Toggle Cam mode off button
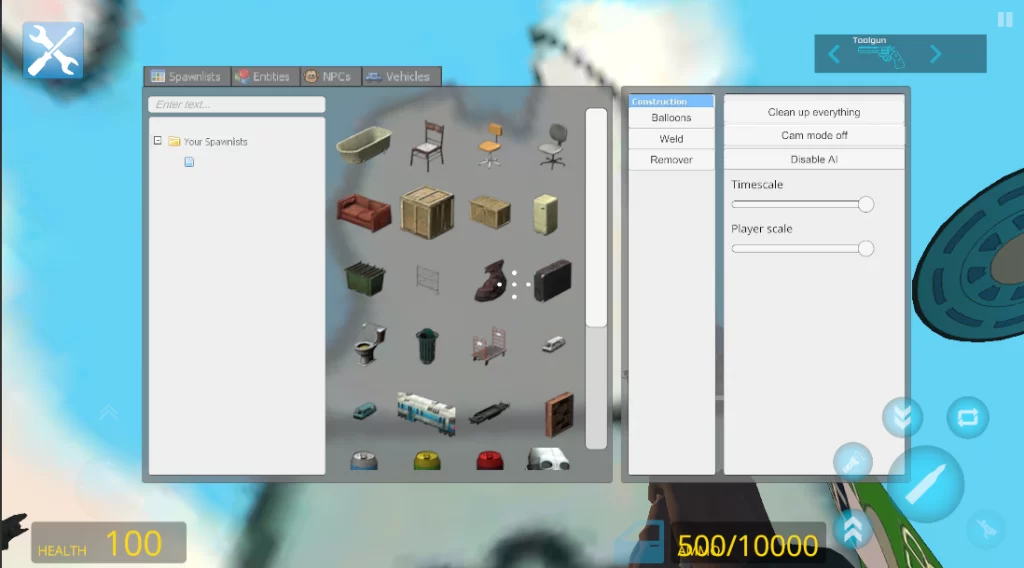The height and width of the screenshot is (568, 1024). [814, 135]
